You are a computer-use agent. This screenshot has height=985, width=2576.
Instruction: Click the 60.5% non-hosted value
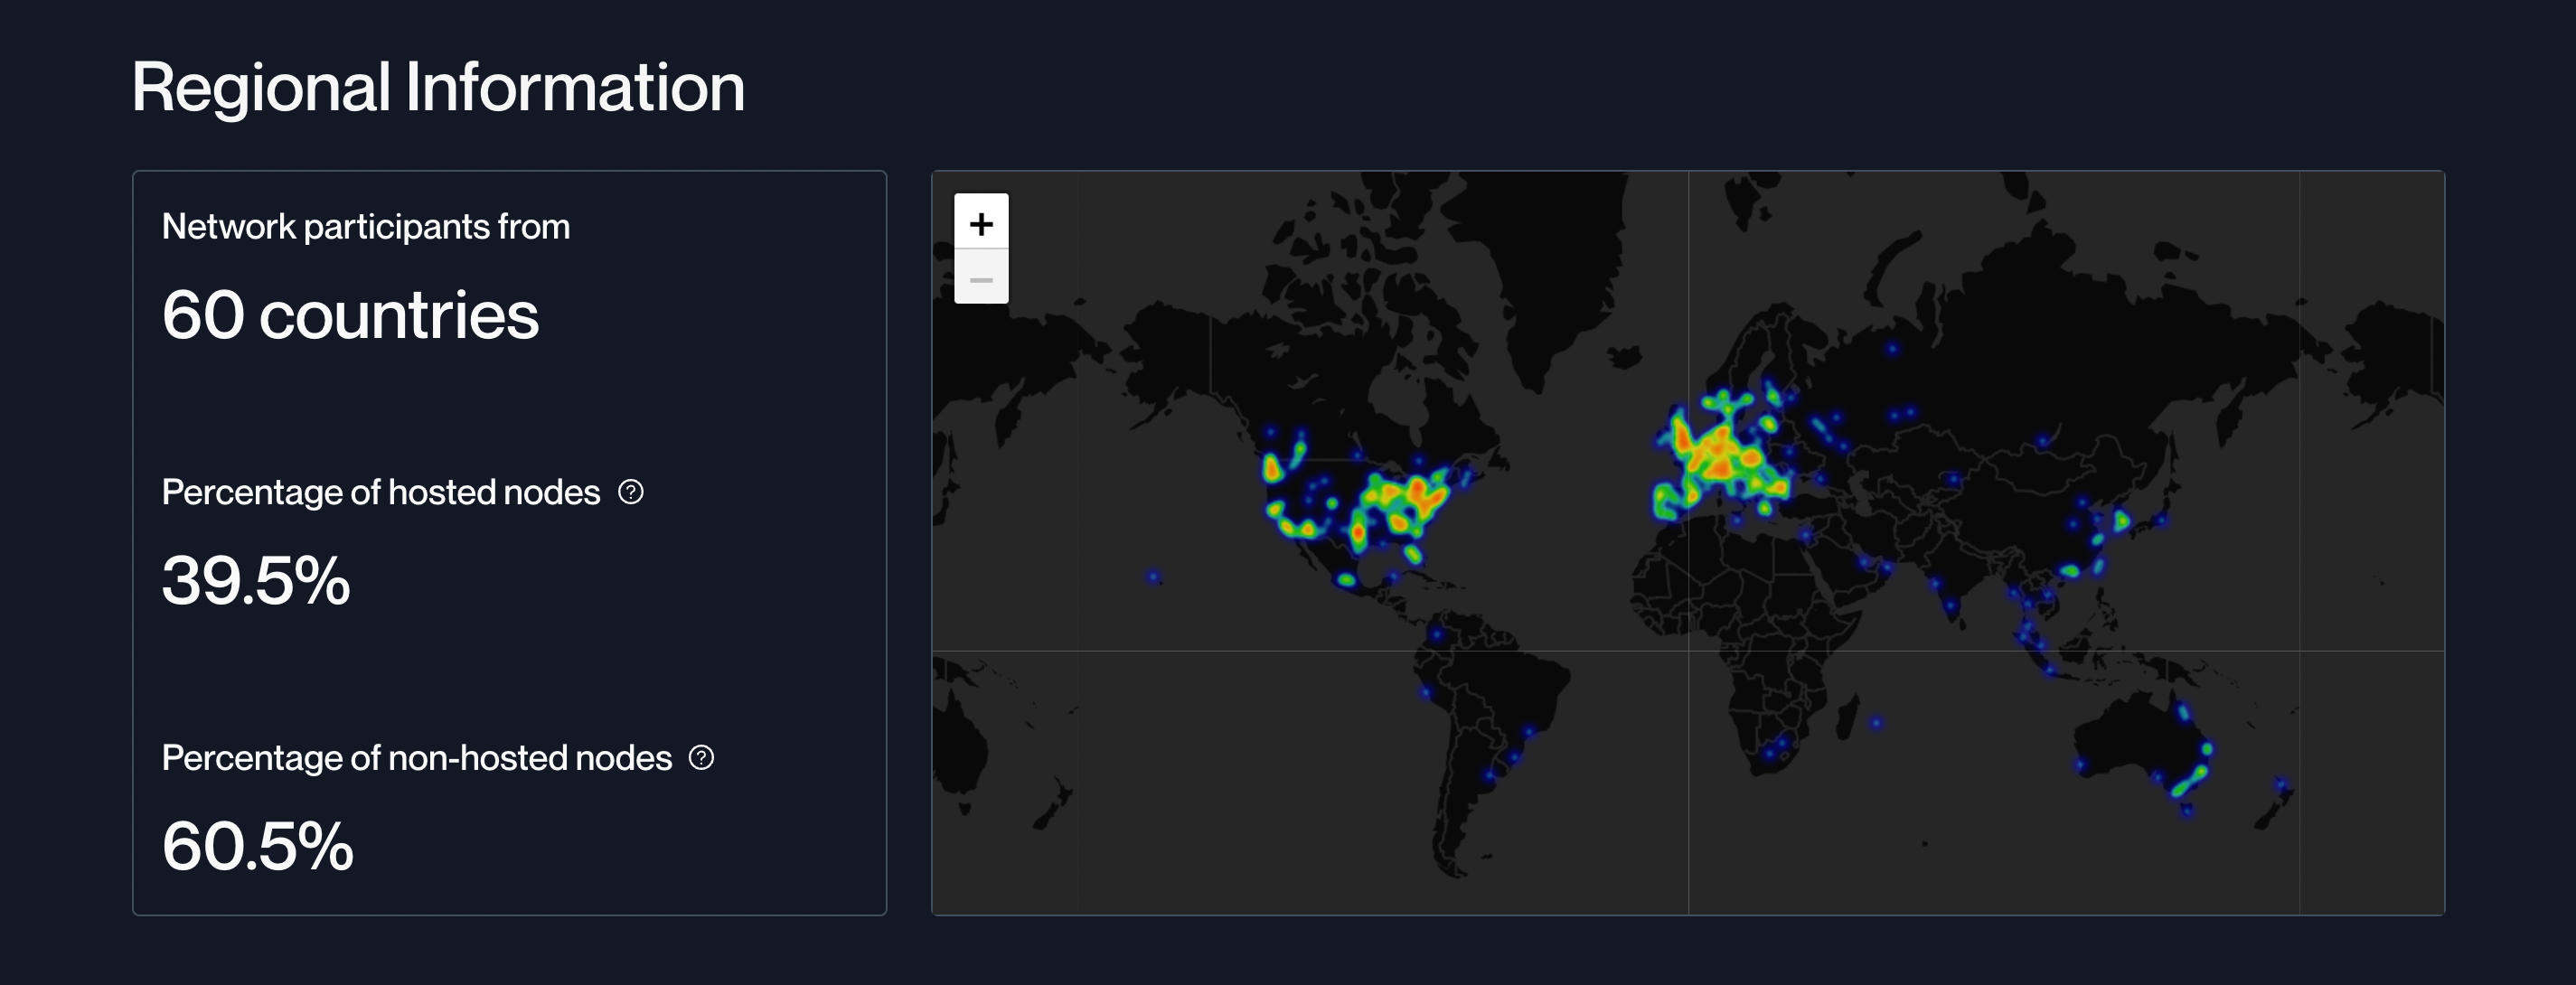point(258,846)
